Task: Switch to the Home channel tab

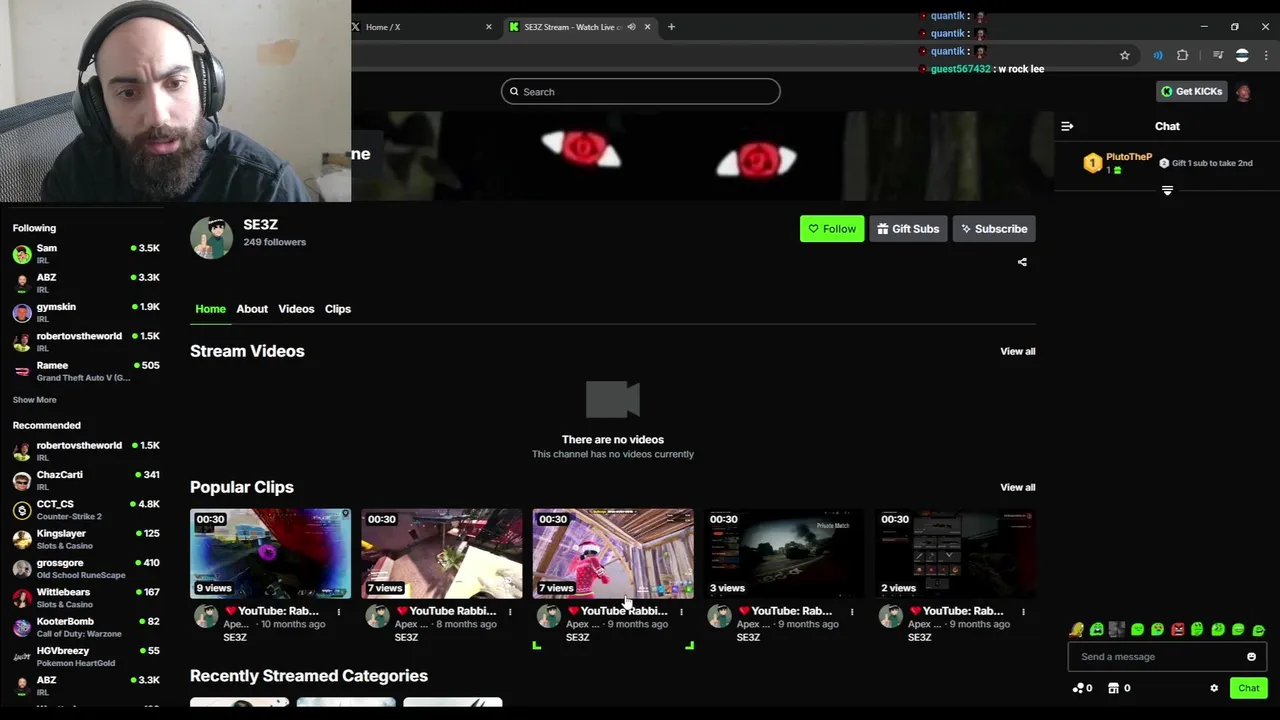Action: click(210, 309)
